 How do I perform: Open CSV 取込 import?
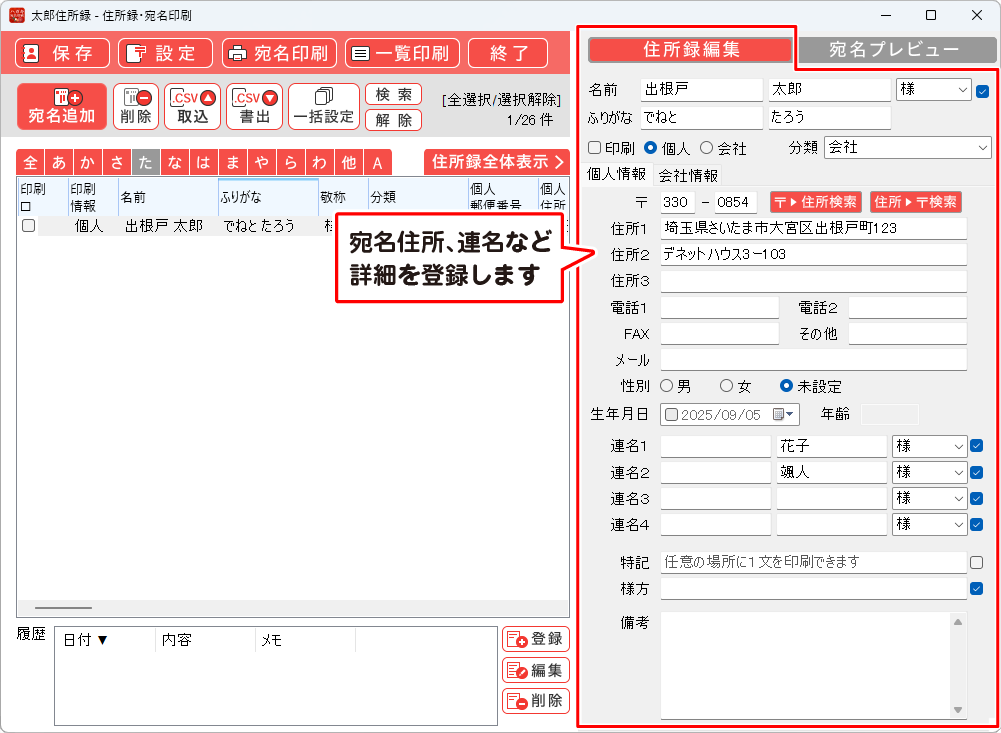[193, 106]
